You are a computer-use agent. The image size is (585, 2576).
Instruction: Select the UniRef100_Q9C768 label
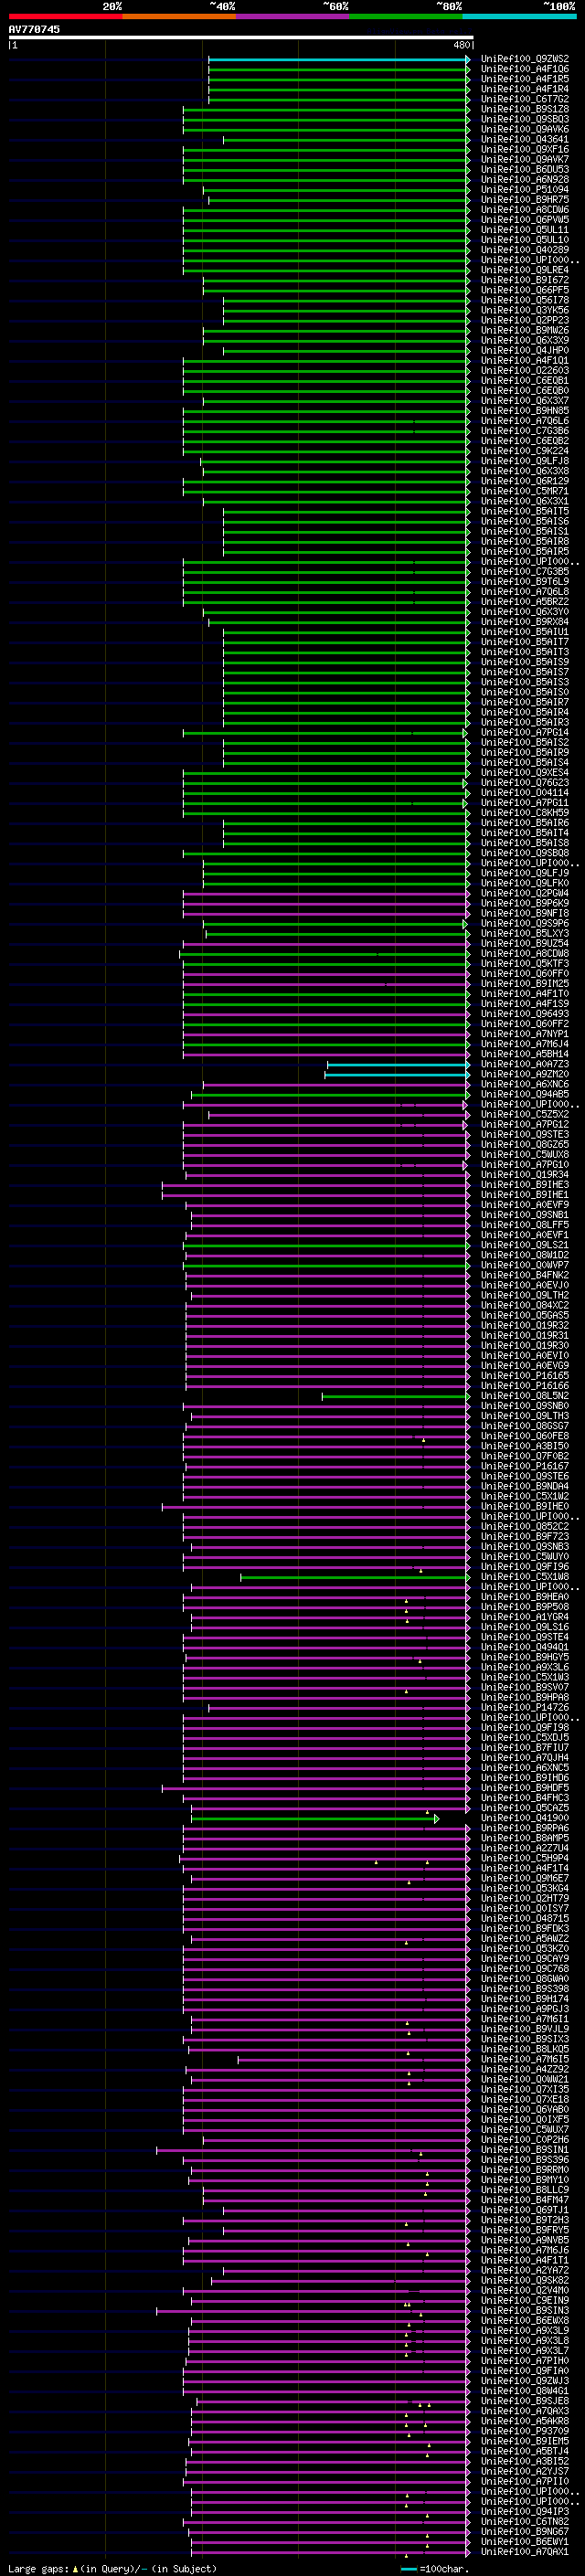[x=524, y=1968]
